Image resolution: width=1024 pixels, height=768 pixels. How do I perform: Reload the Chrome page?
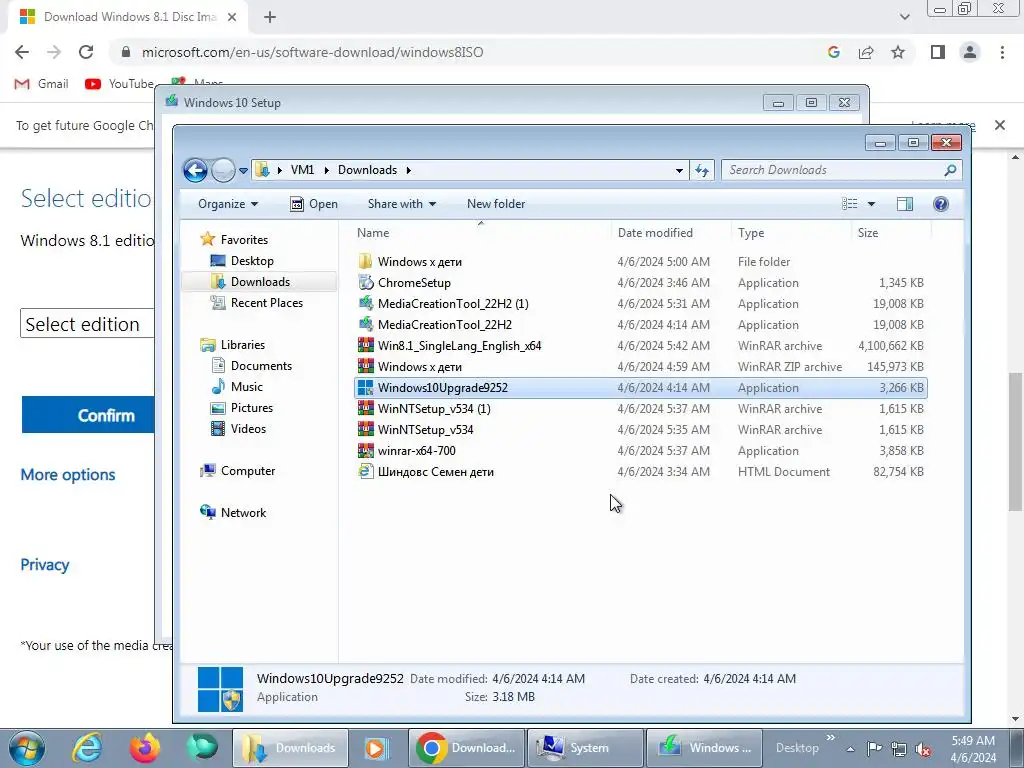pyautogui.click(x=86, y=52)
